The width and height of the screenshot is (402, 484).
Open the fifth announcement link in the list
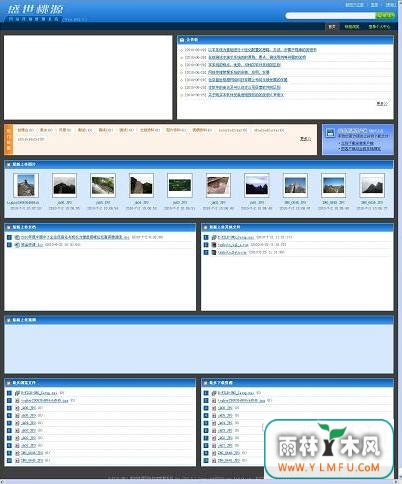[x=248, y=80]
